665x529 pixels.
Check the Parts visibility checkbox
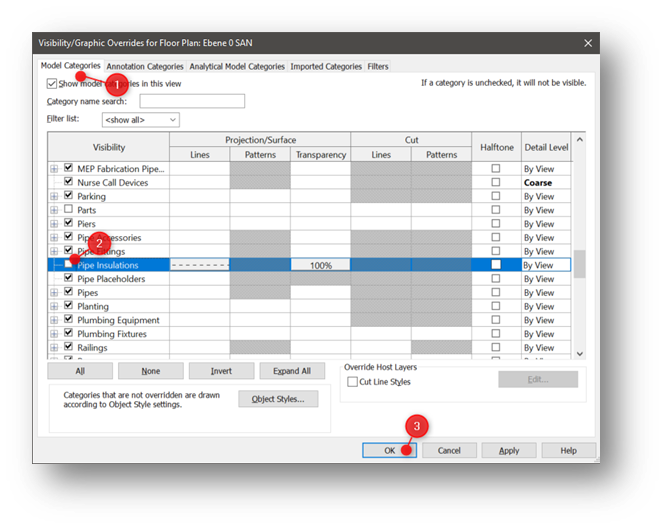68,209
